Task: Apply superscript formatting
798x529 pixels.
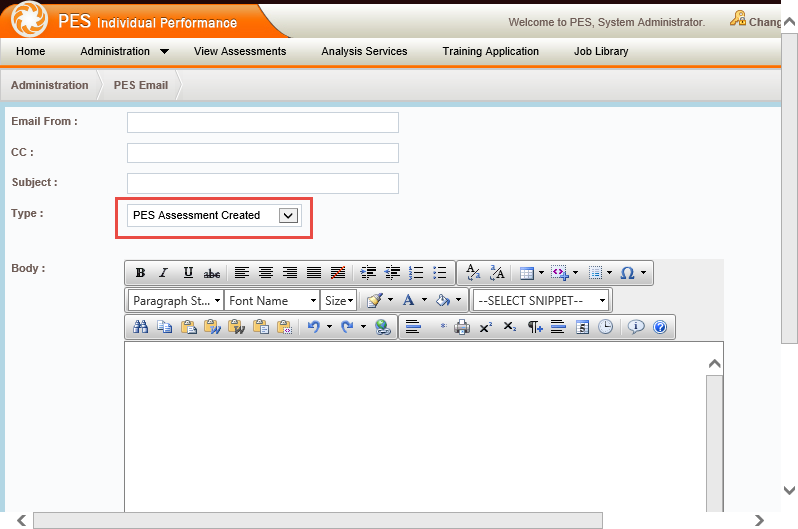Action: pyautogui.click(x=485, y=327)
